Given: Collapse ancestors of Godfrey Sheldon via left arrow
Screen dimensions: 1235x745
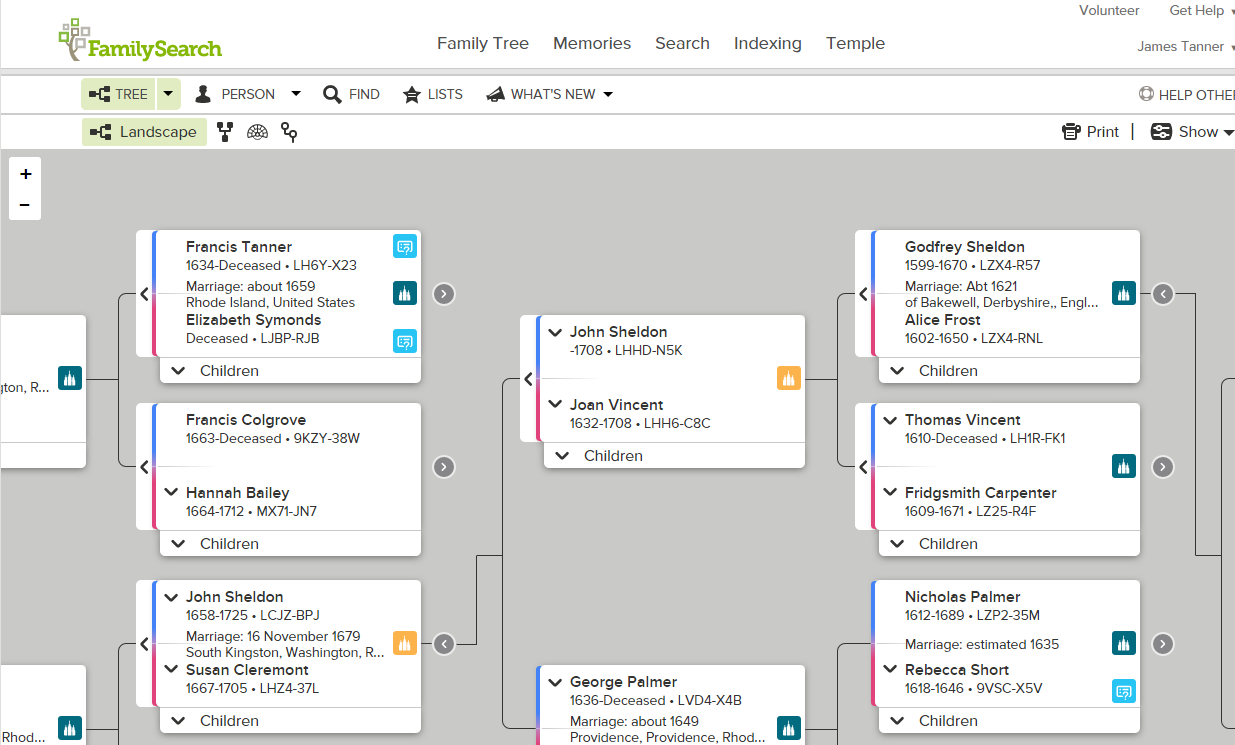Looking at the screenshot, I should click(x=862, y=293).
